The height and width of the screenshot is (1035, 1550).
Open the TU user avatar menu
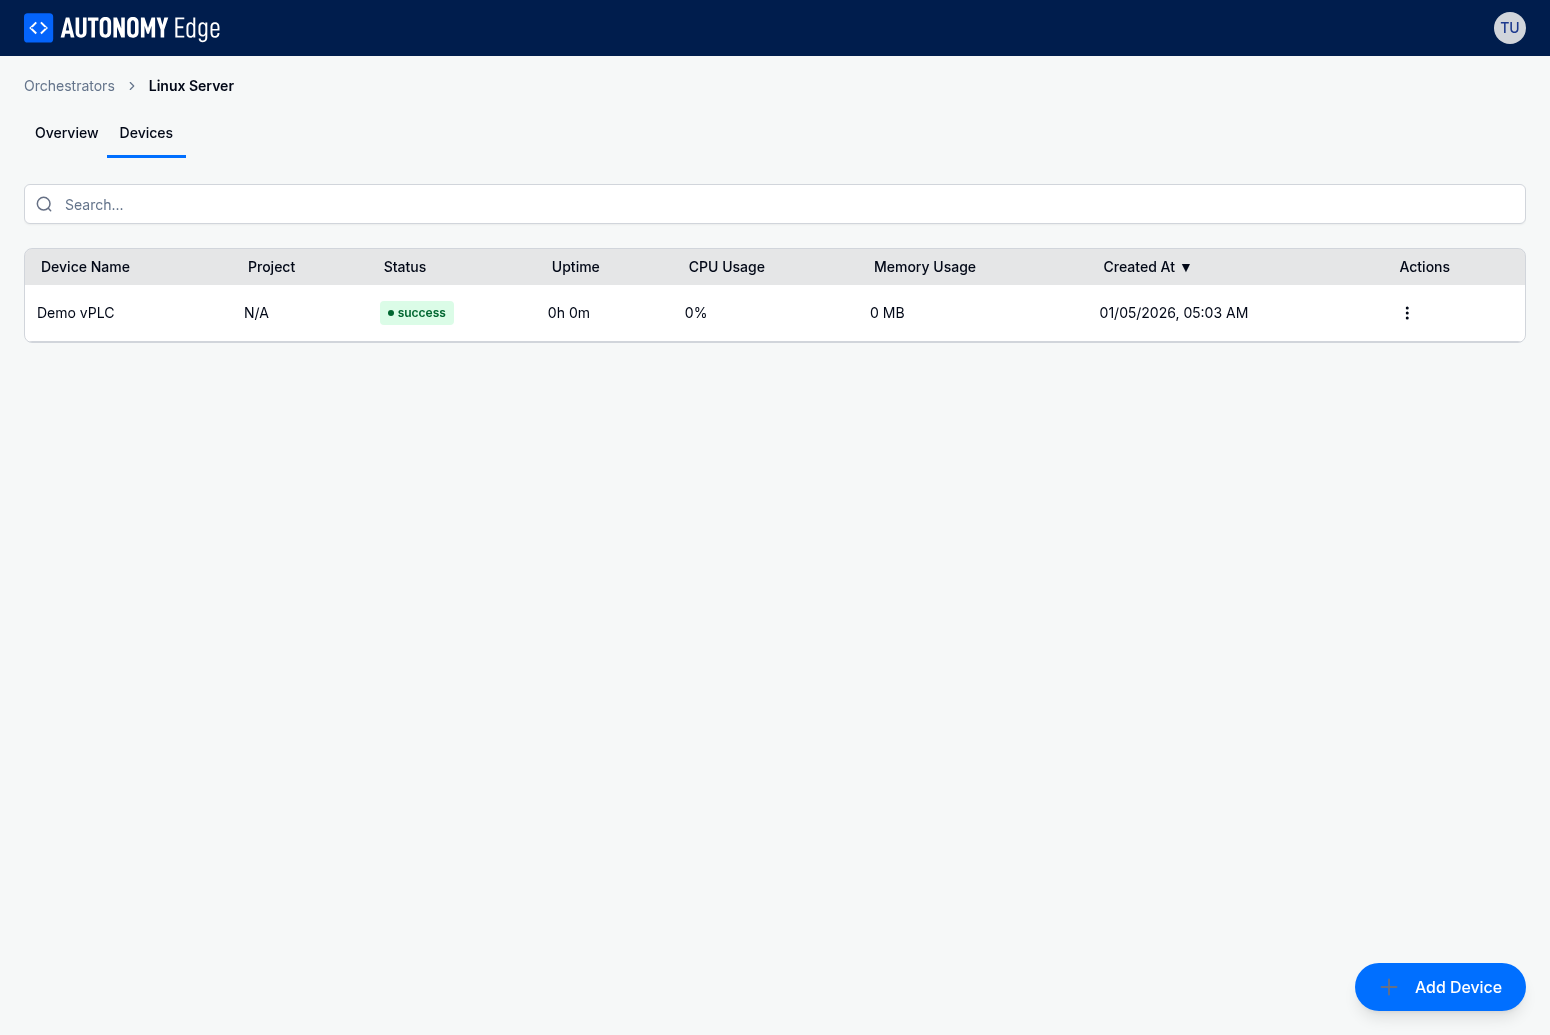(1509, 28)
